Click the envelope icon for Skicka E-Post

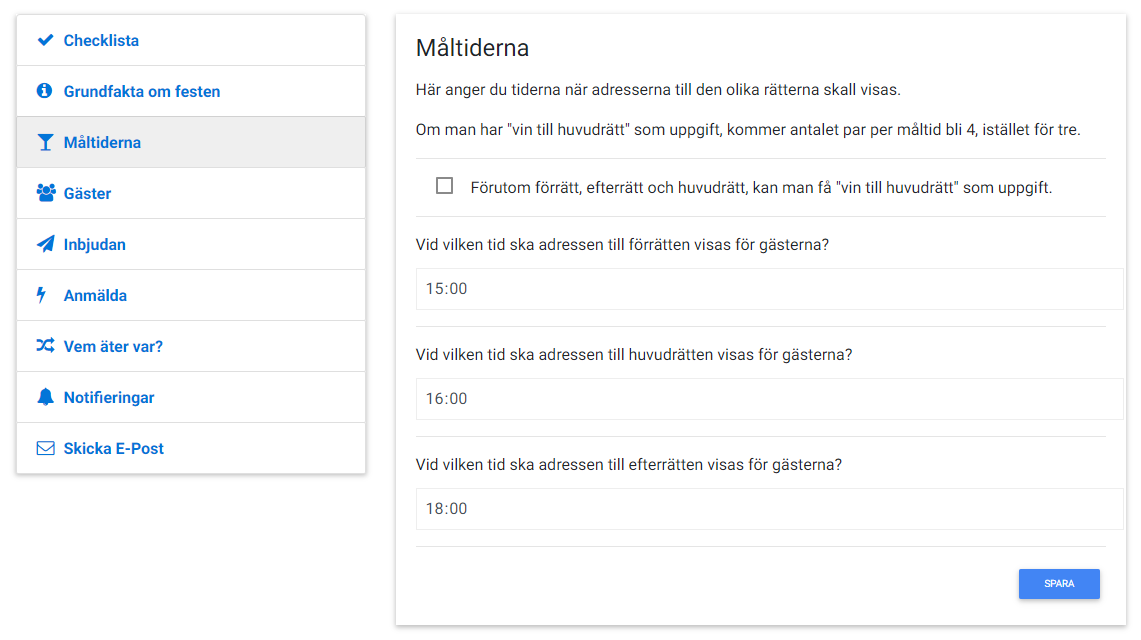(x=45, y=448)
